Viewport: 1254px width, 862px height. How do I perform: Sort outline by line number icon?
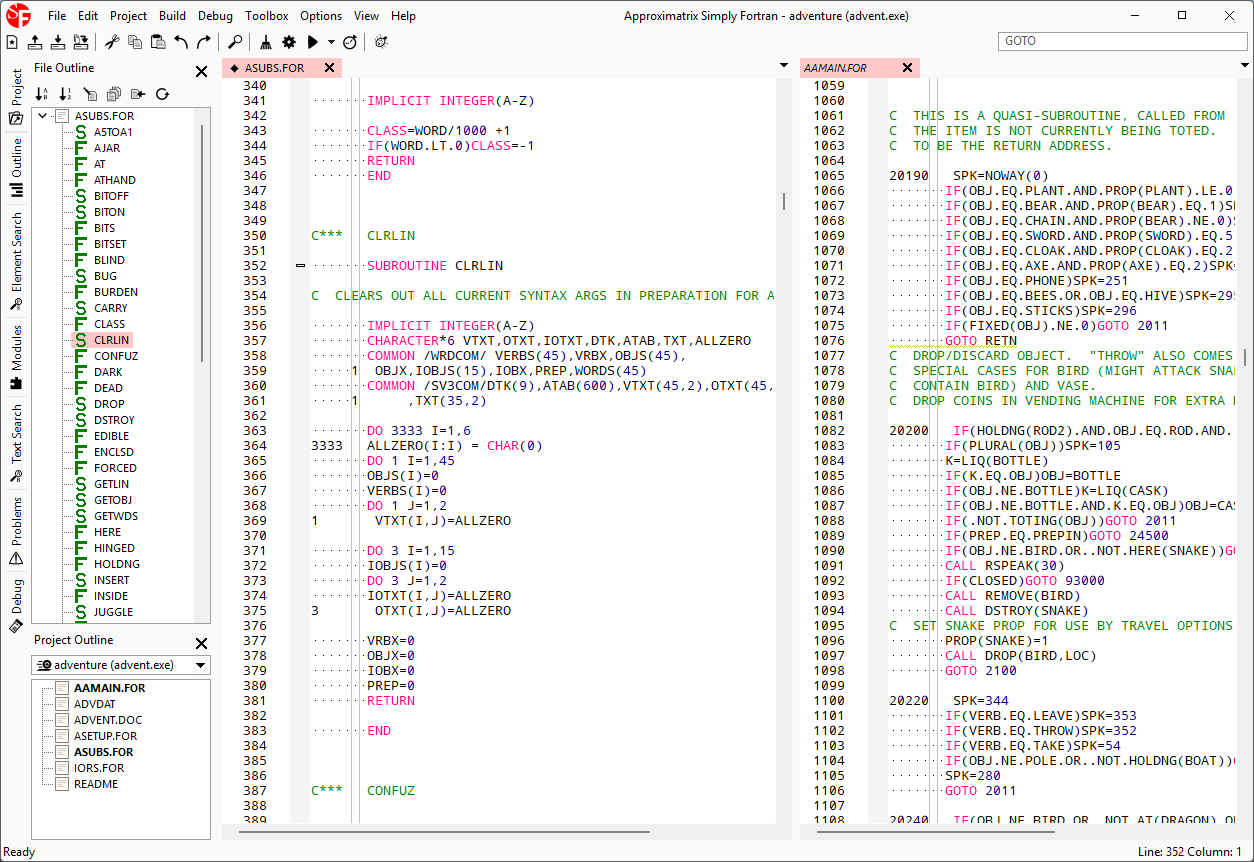66,94
